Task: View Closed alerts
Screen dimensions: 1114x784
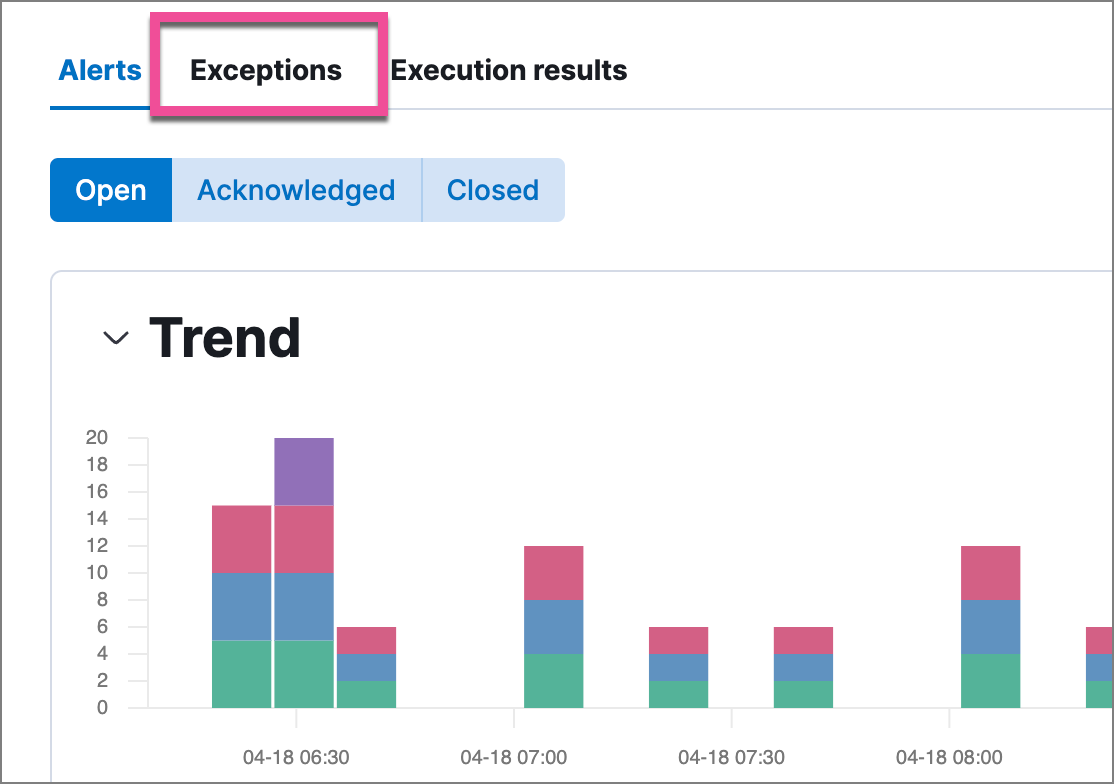Action: click(x=493, y=190)
